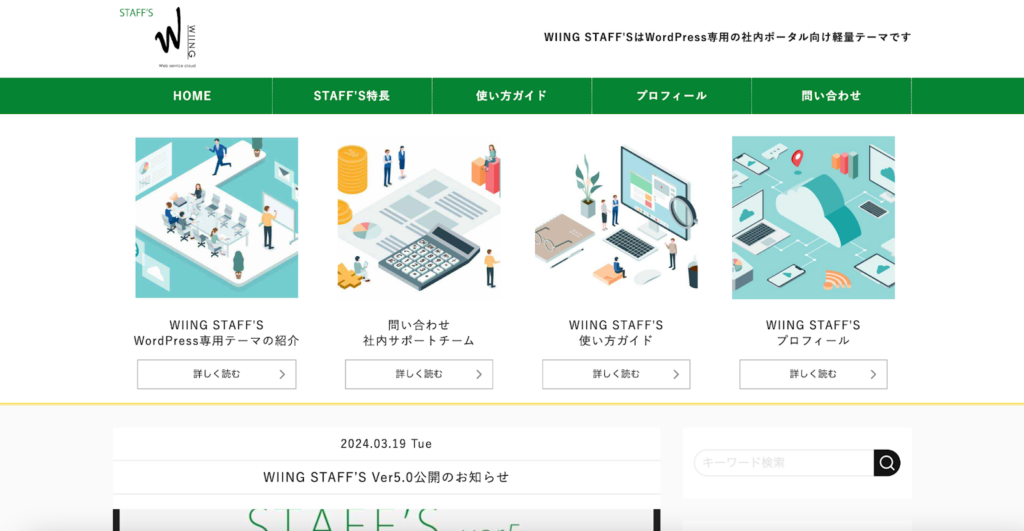Open プロフィール from the navigation bar

pos(671,96)
